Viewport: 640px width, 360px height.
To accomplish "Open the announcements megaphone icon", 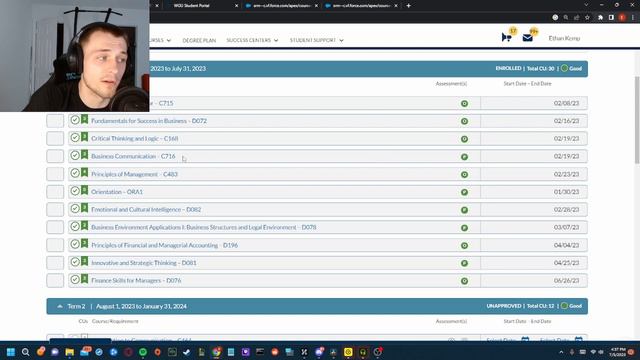I will point(507,38).
